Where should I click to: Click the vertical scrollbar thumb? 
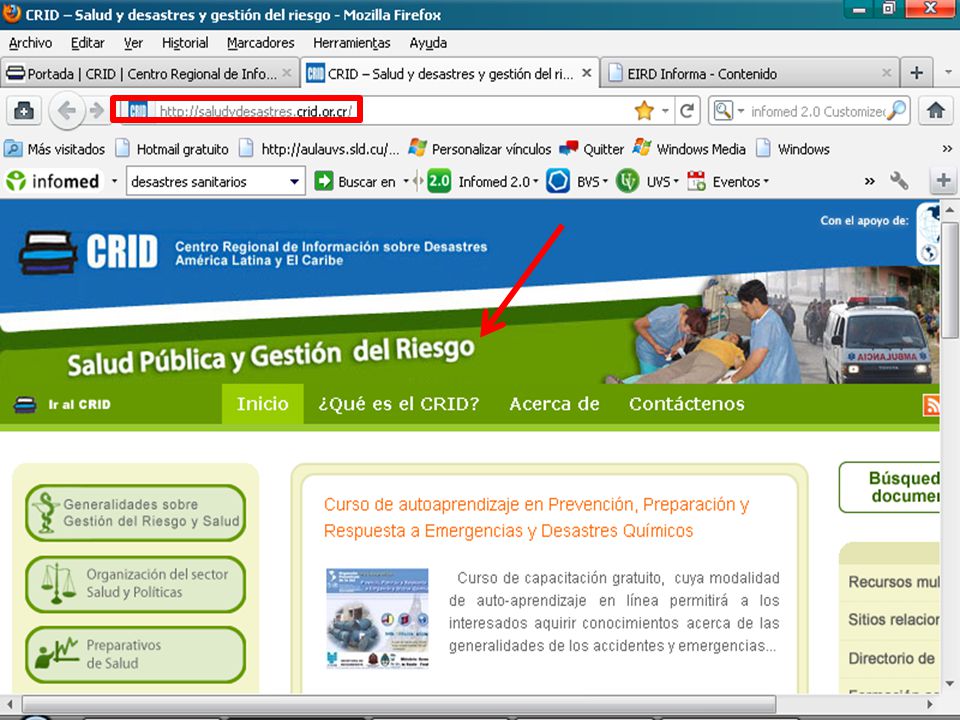[x=950, y=279]
